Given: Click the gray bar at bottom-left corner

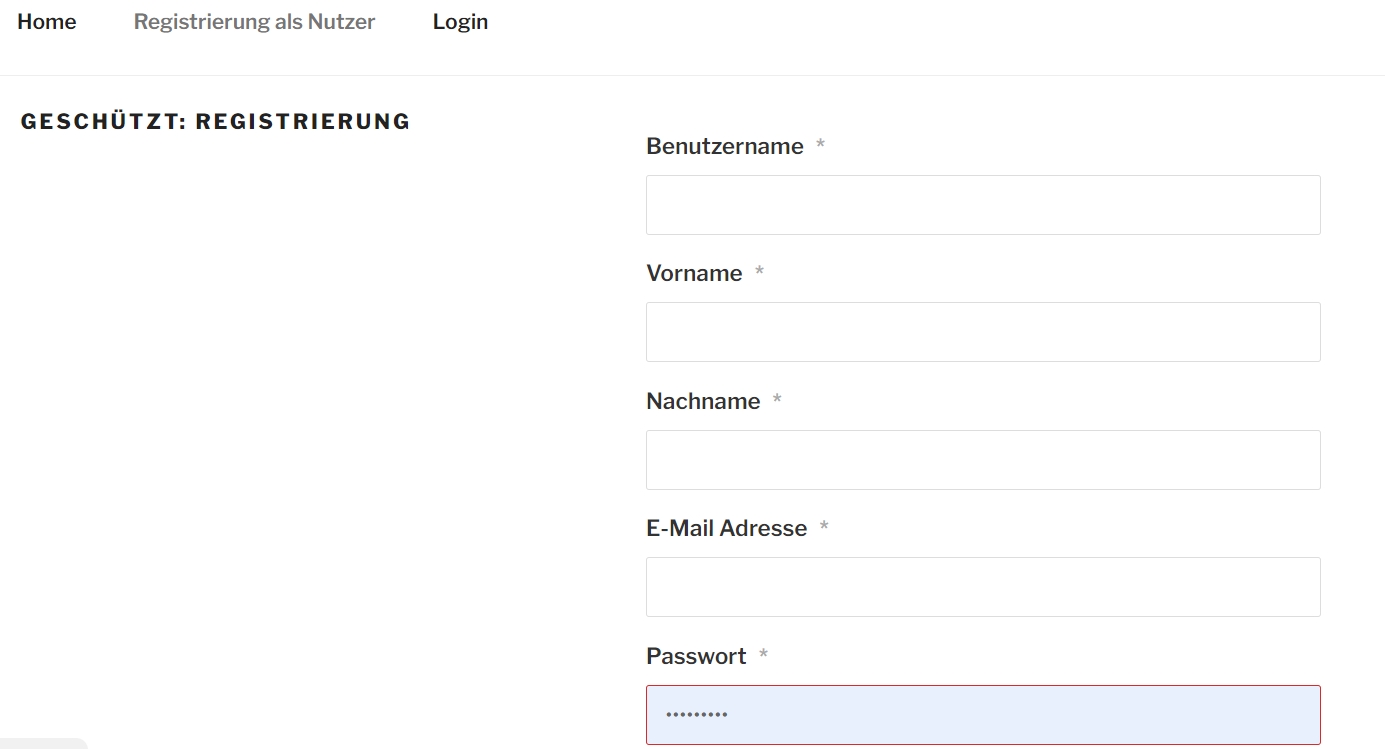Looking at the screenshot, I should [42, 744].
